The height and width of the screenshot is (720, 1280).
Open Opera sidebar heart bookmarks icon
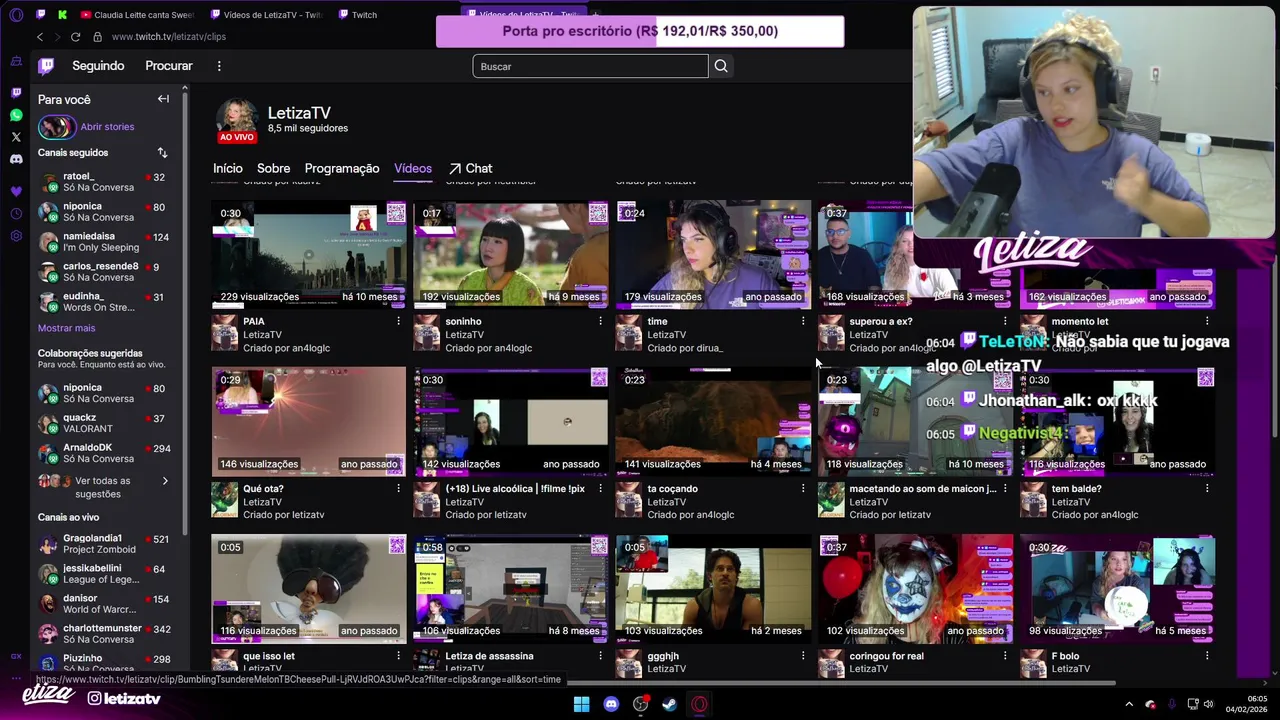point(16,191)
